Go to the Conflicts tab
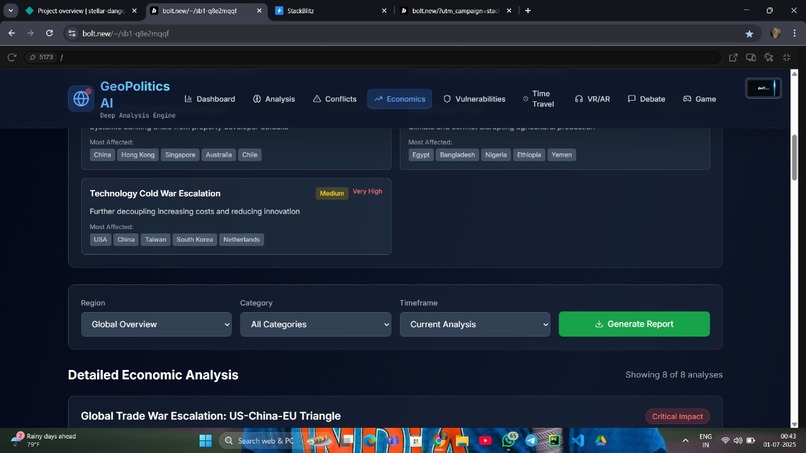The width and height of the screenshot is (806, 453). coord(335,99)
